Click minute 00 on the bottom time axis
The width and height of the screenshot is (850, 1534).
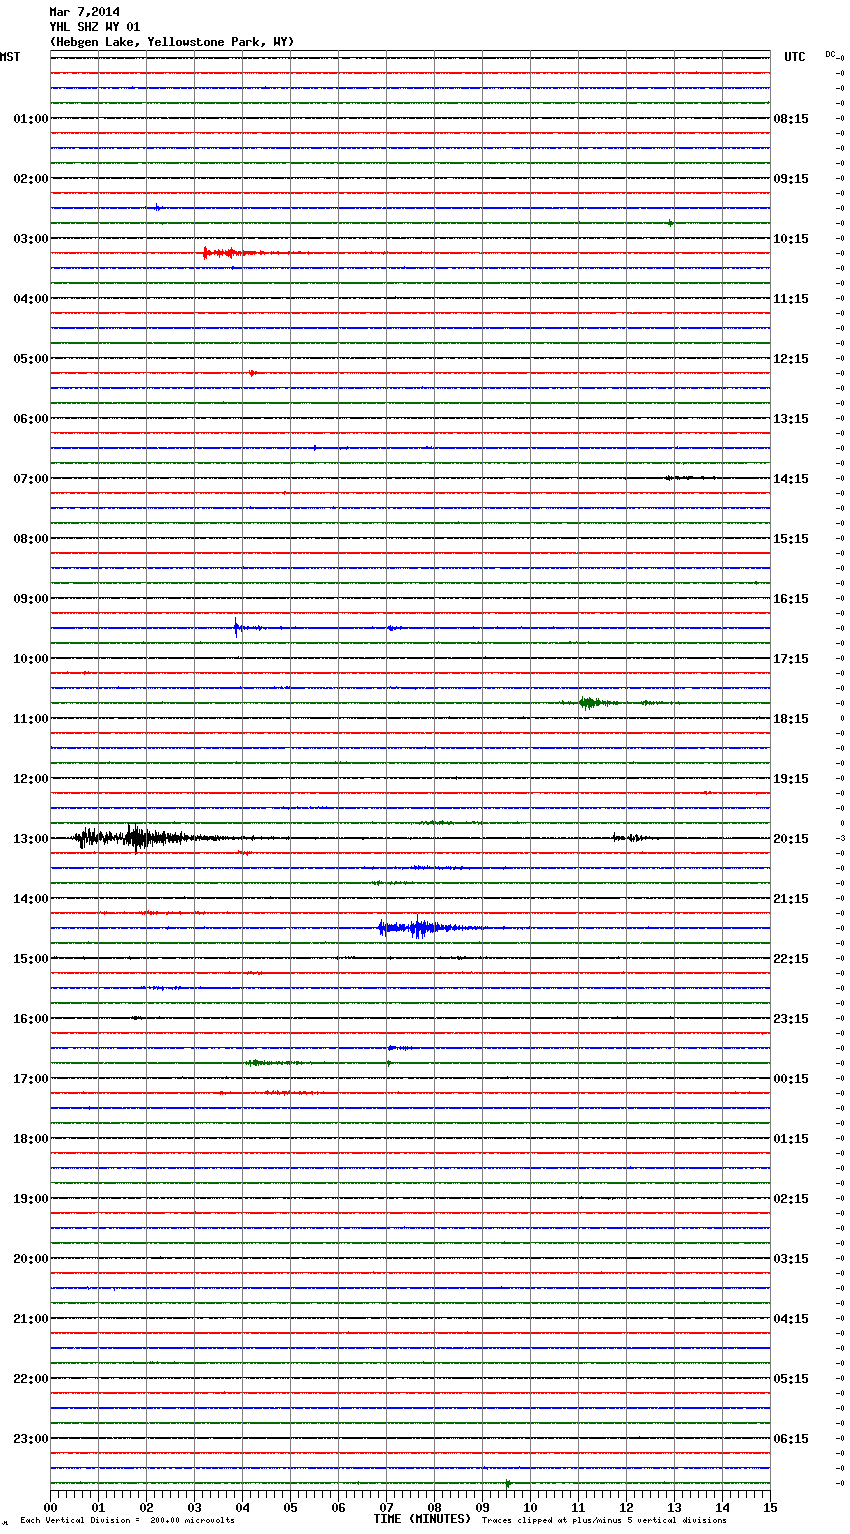point(50,1507)
